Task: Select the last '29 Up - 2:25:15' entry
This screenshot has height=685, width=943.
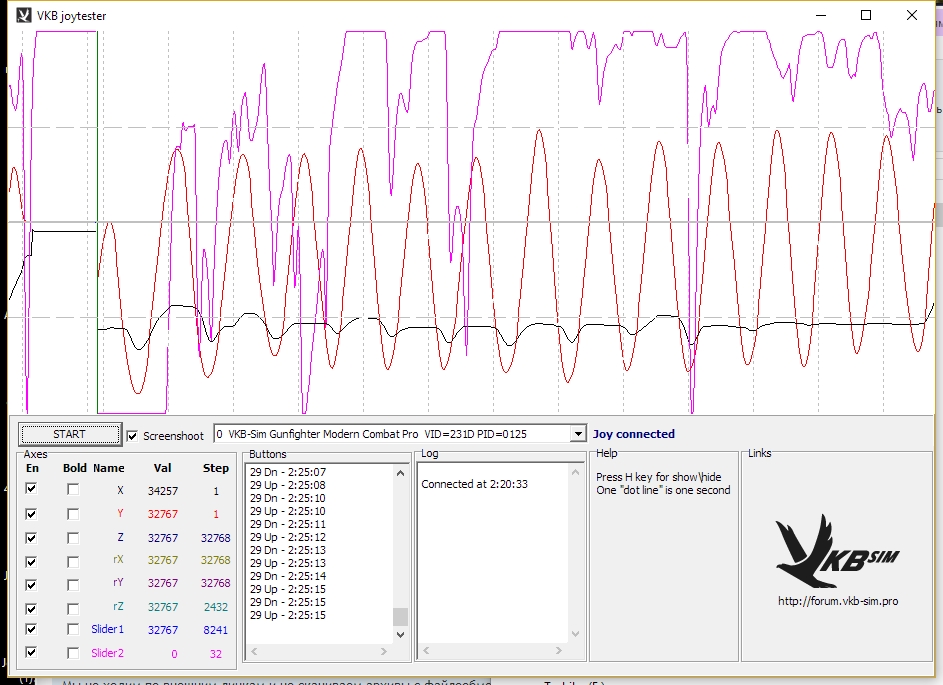Action: pyautogui.click(x=287, y=615)
